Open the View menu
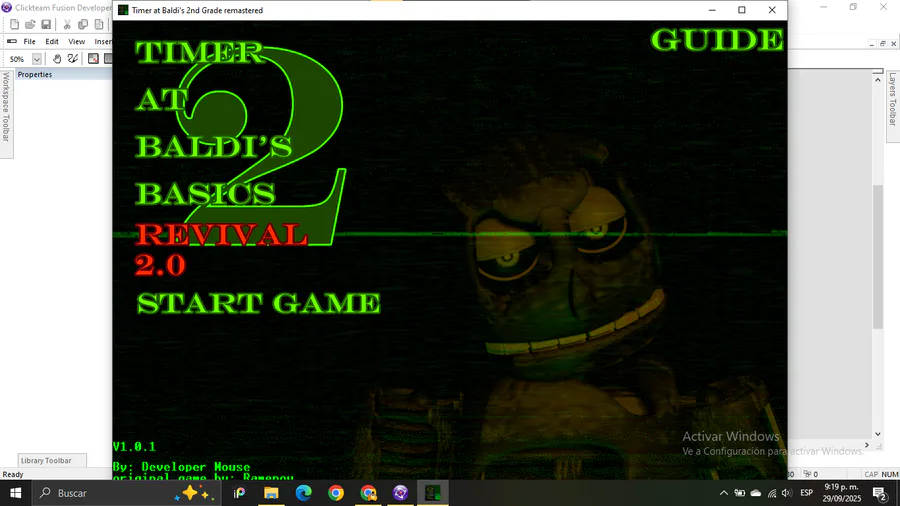This screenshot has width=900, height=506. coord(76,41)
